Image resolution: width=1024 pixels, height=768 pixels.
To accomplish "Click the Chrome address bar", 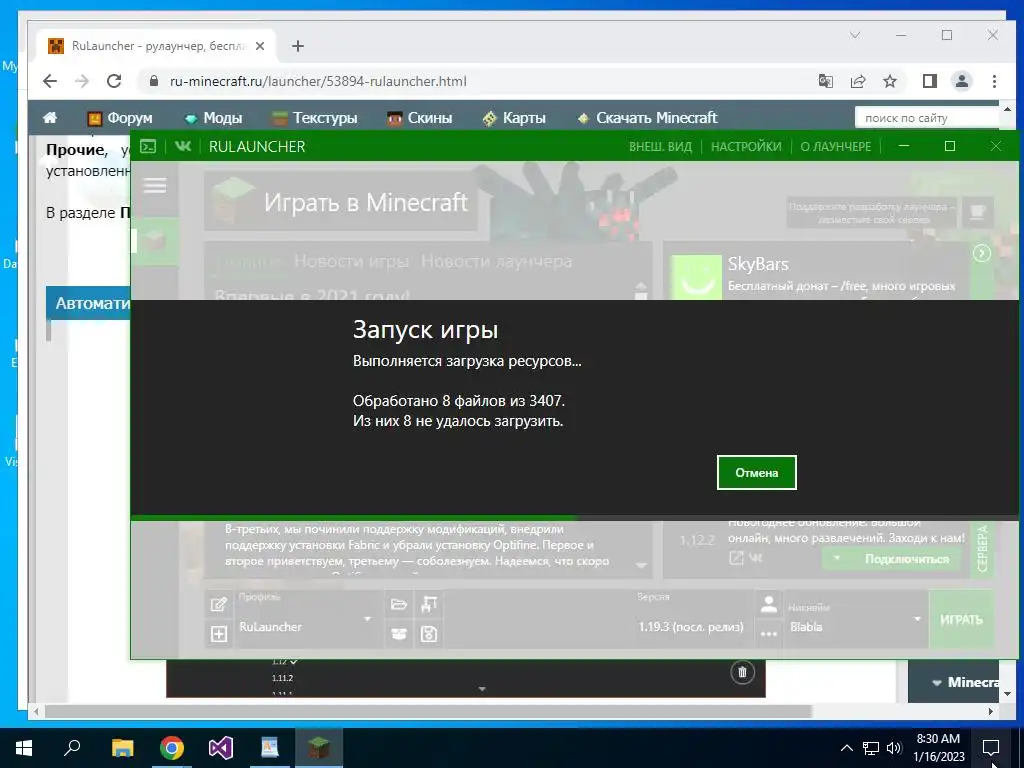I will 477,81.
